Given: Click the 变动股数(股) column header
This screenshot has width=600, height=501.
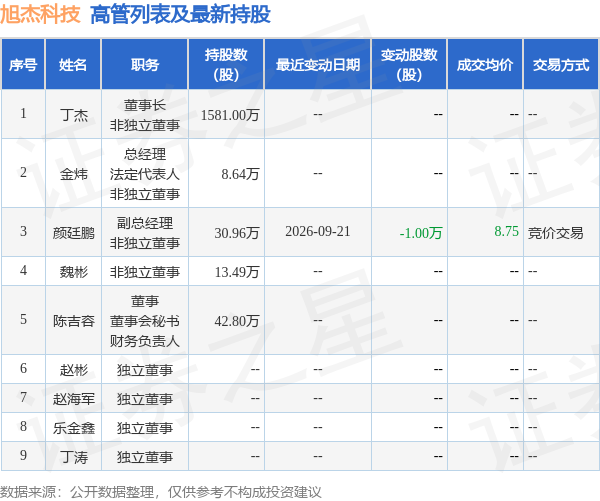Looking at the screenshot, I should click(409, 65).
